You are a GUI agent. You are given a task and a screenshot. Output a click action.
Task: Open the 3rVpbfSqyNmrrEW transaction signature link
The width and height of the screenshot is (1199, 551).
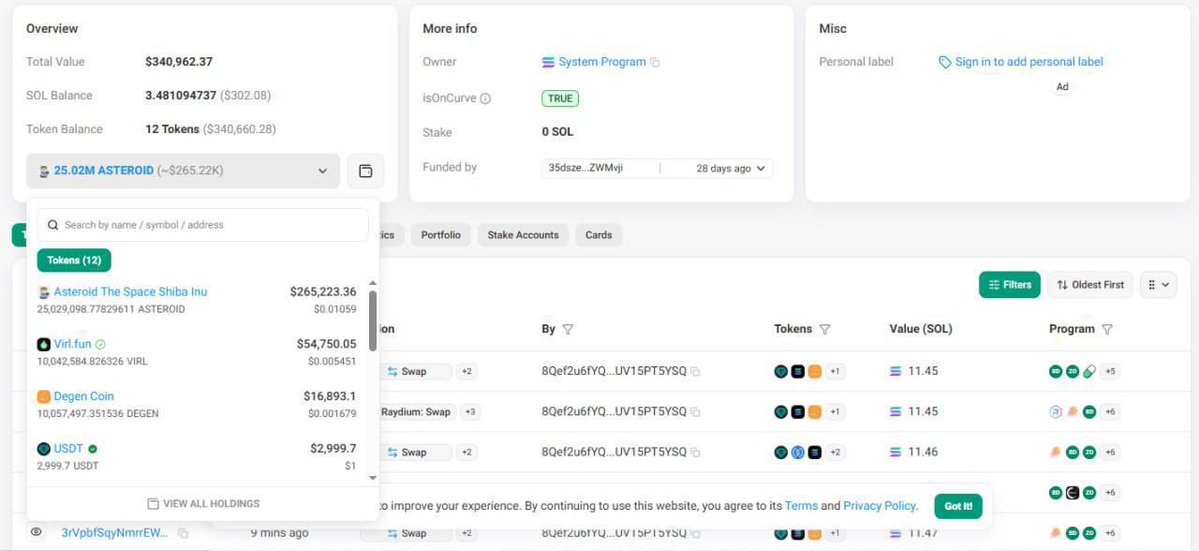(117, 533)
